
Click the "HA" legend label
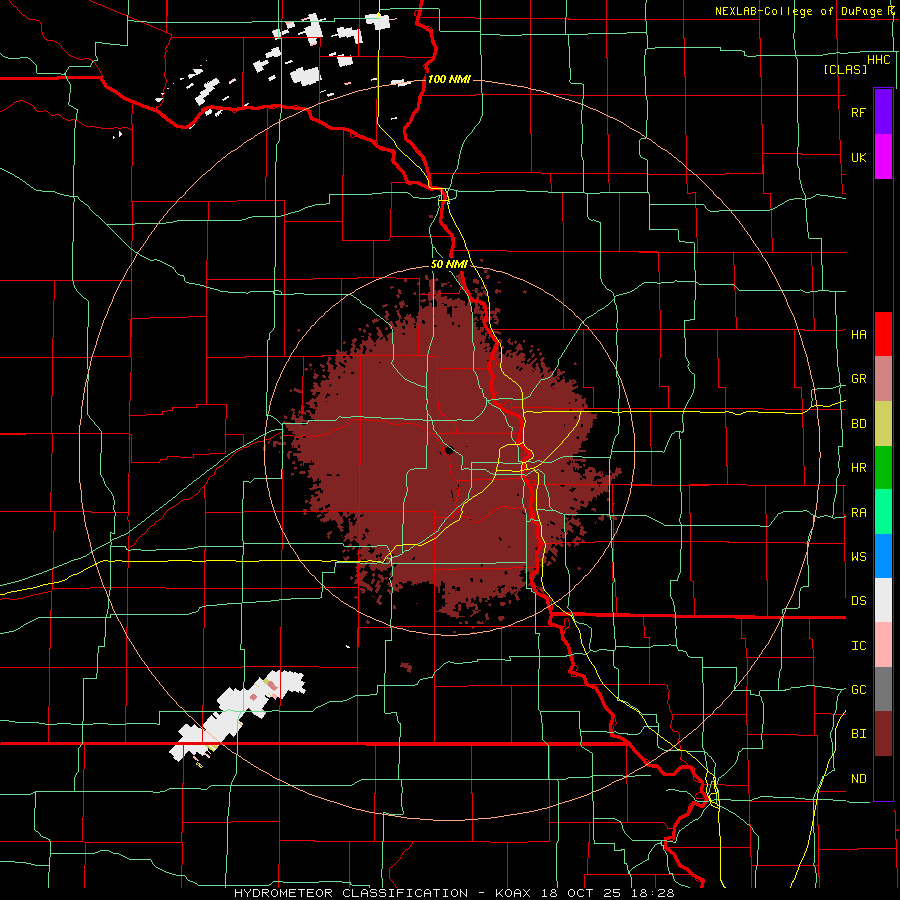858,335
